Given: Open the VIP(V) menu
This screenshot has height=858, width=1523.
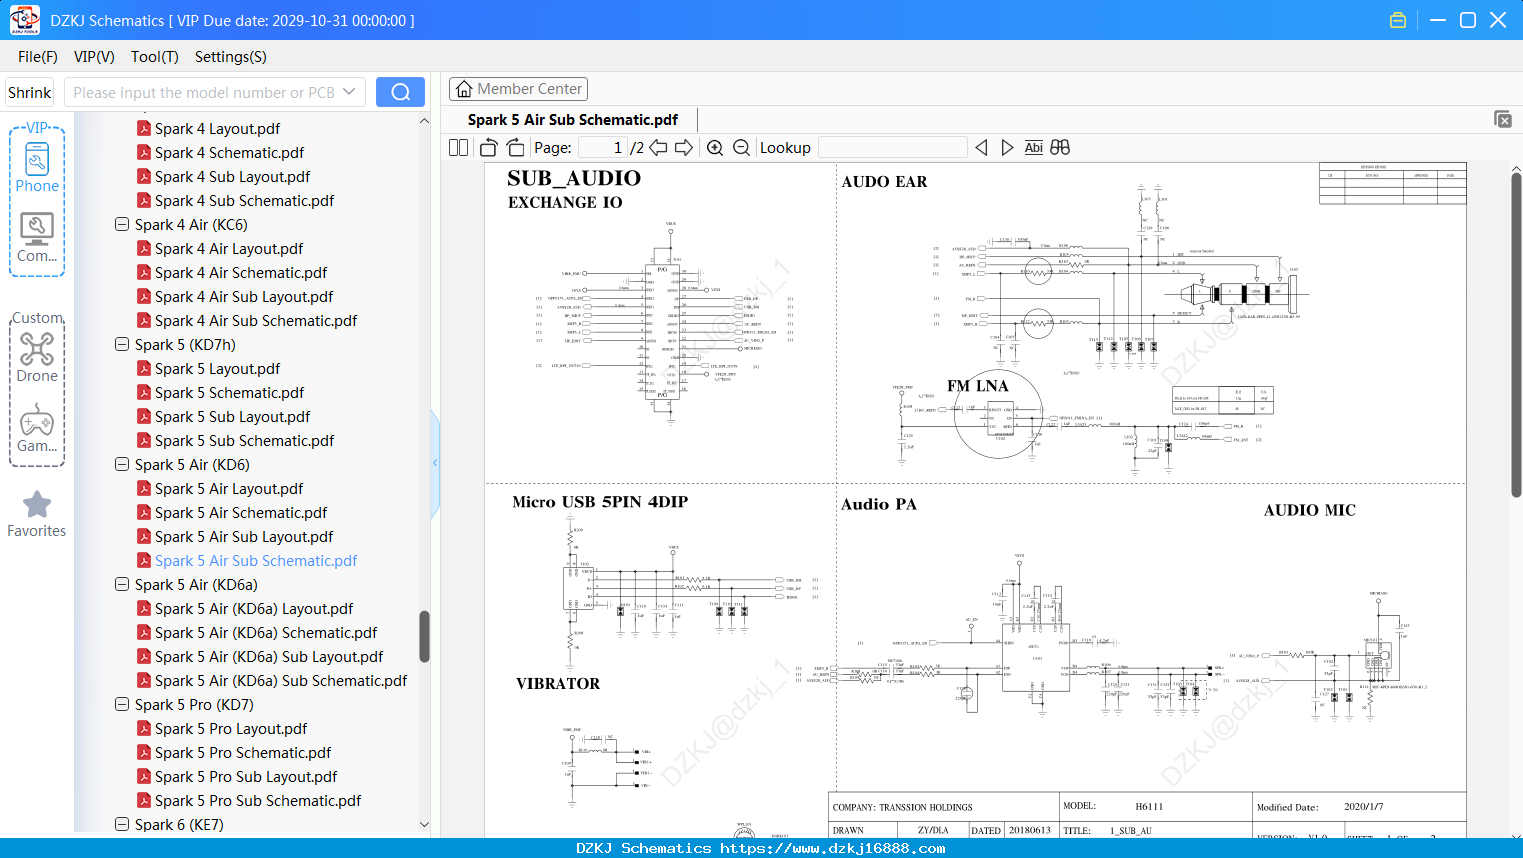Looking at the screenshot, I should tap(94, 57).
